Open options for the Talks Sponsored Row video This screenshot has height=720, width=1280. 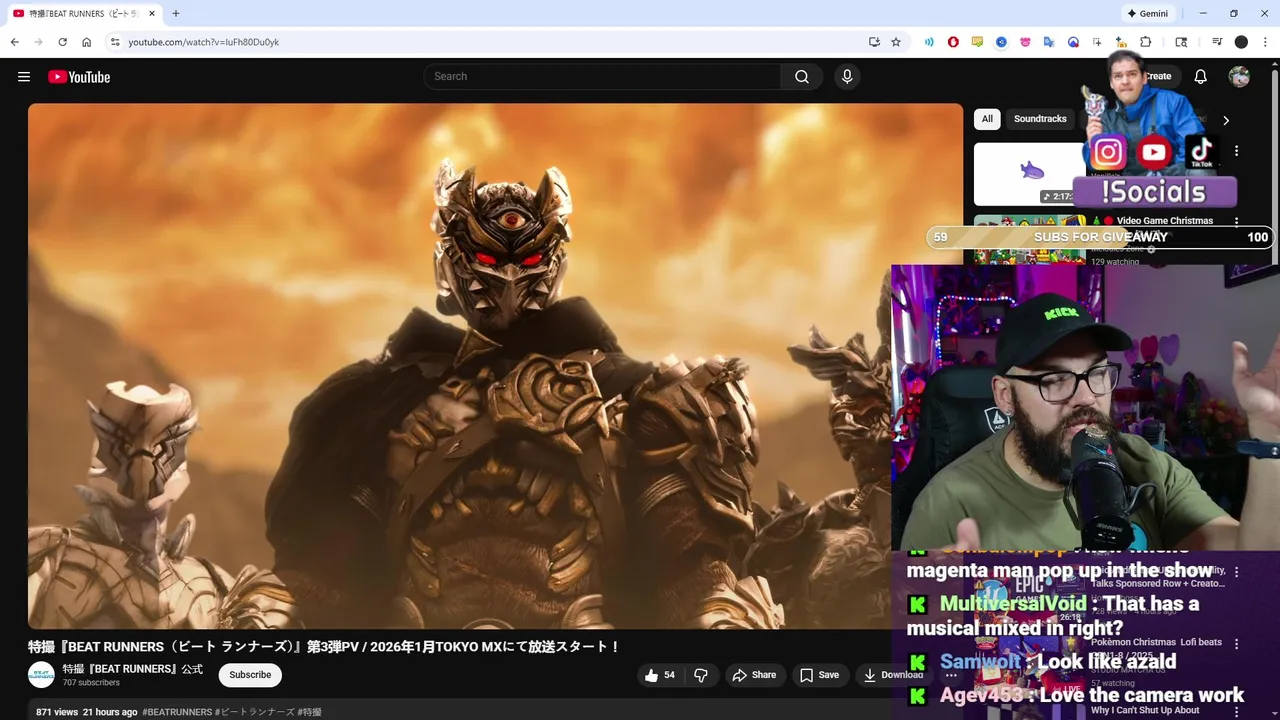[x=1237, y=573]
